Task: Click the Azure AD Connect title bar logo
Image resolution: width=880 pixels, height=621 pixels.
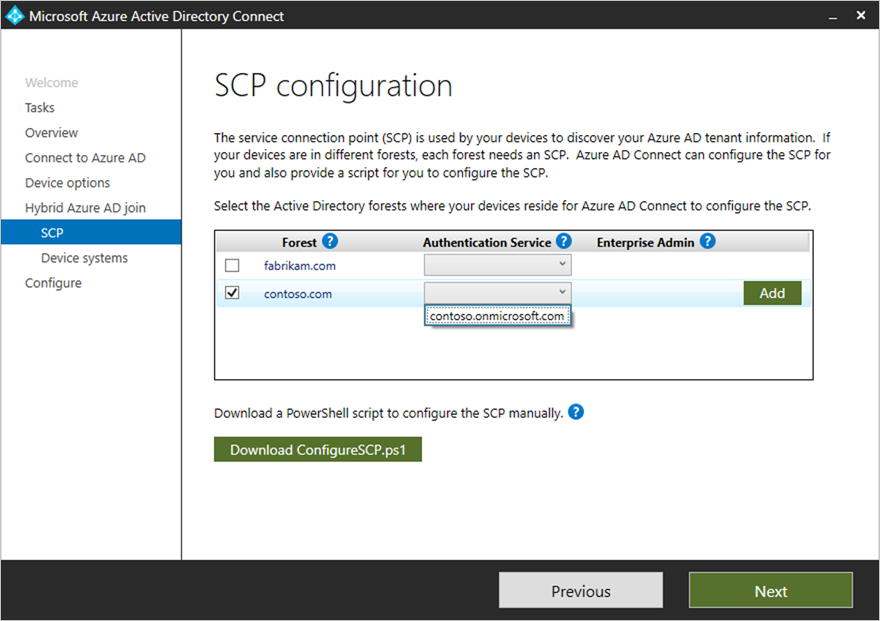Action: [14, 15]
